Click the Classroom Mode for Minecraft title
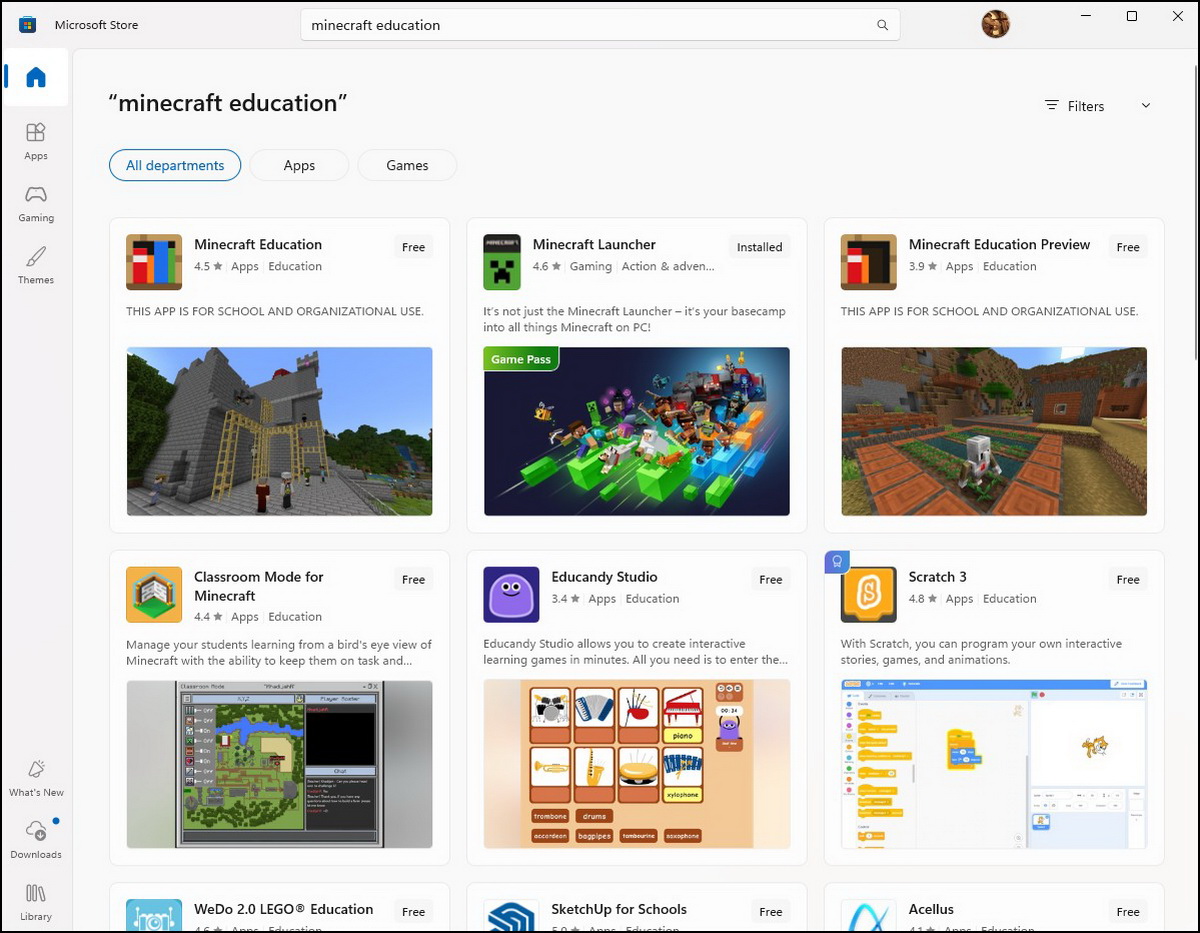Viewport: 1200px width, 933px height. click(x=259, y=586)
